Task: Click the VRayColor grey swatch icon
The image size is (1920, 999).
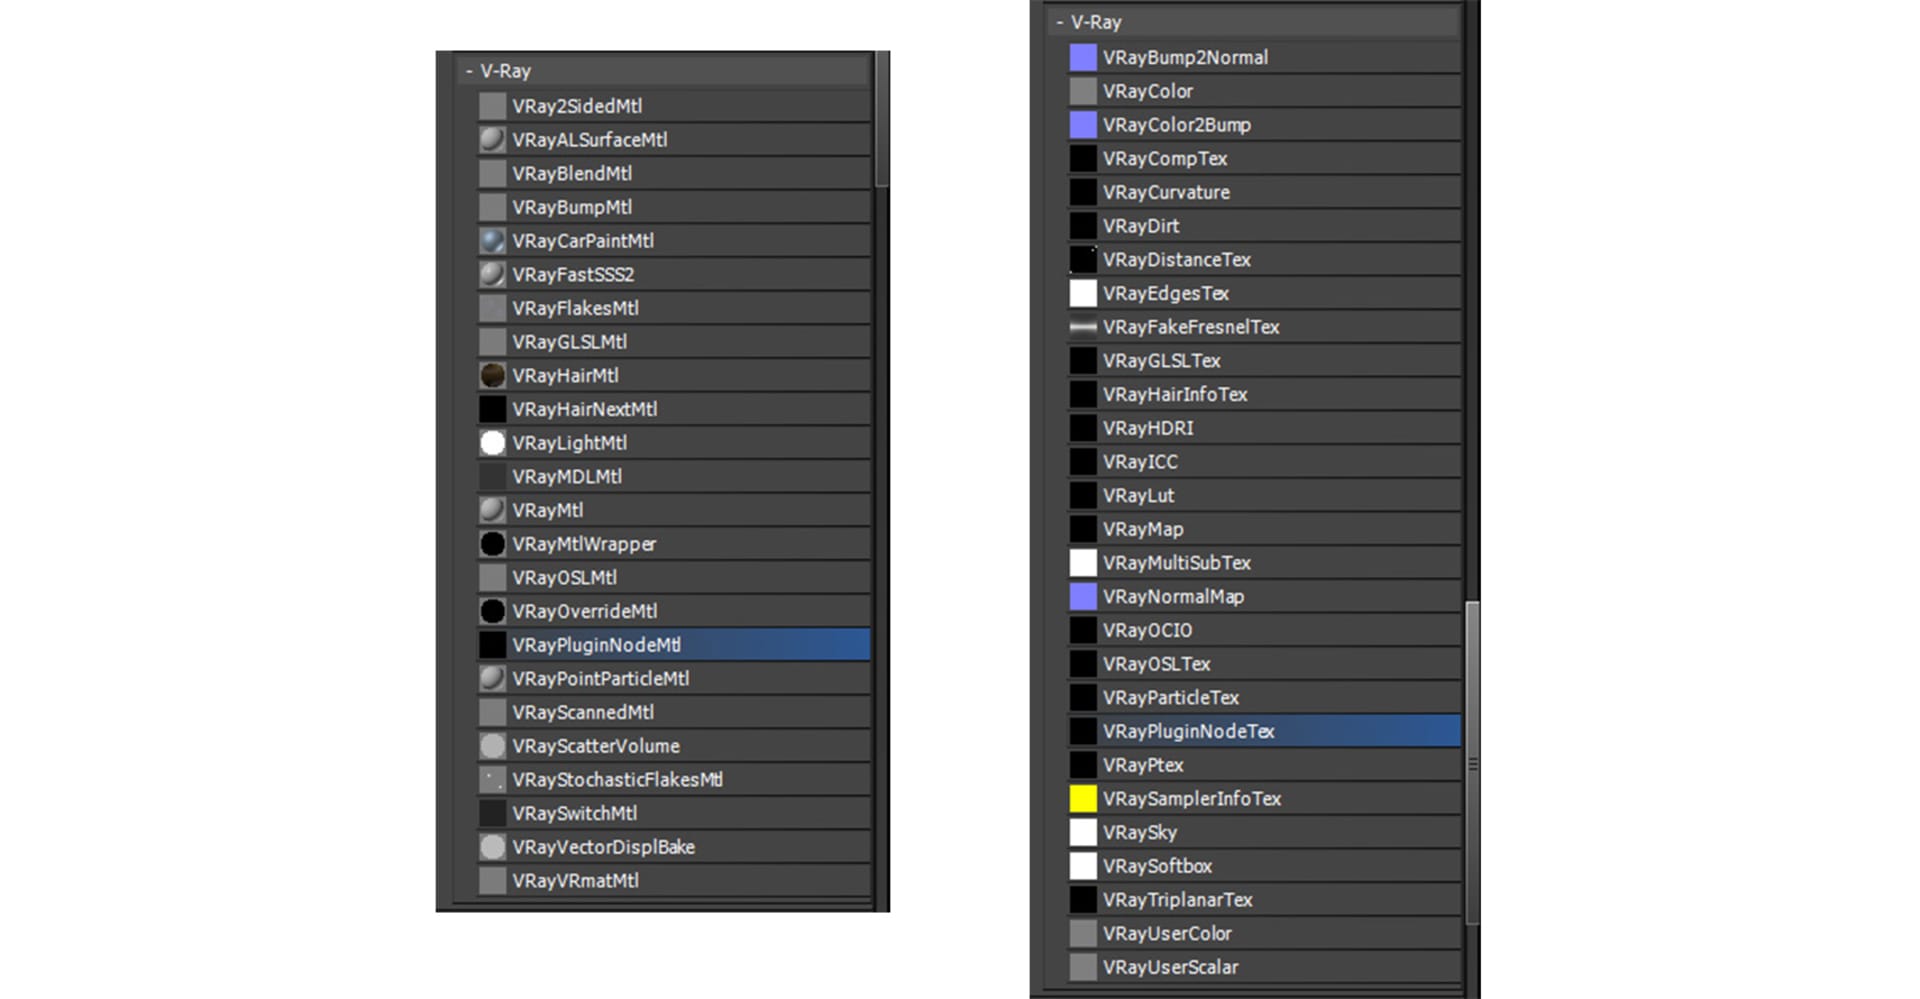Action: [1083, 91]
